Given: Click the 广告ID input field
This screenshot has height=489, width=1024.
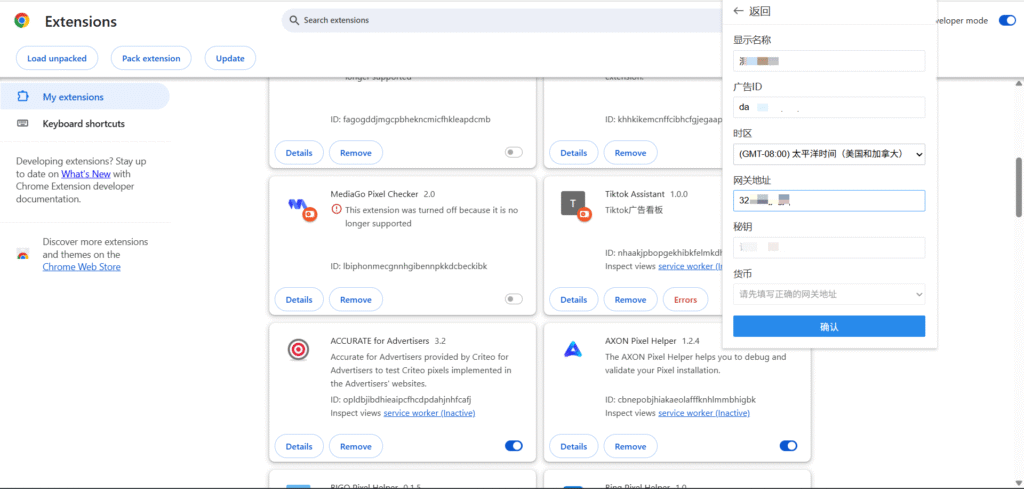Looking at the screenshot, I should (829, 107).
